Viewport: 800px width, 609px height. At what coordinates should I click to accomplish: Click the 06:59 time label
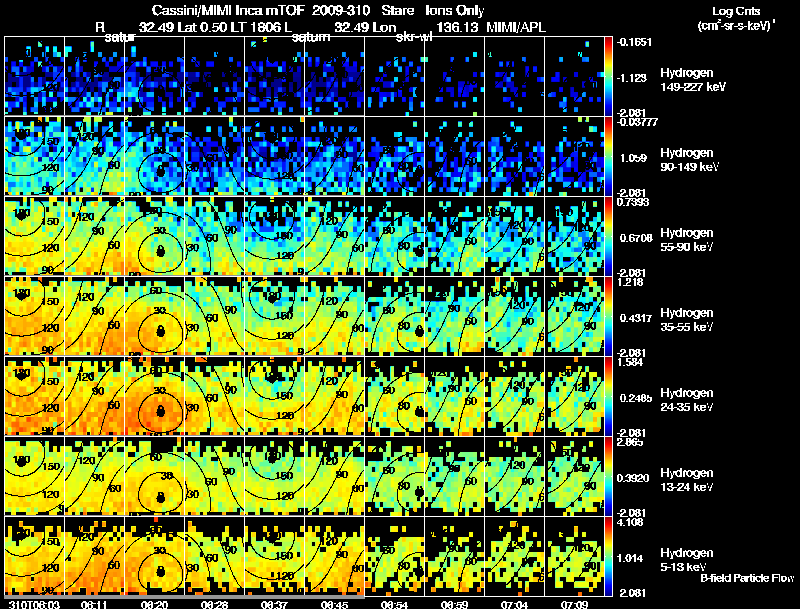454,604
